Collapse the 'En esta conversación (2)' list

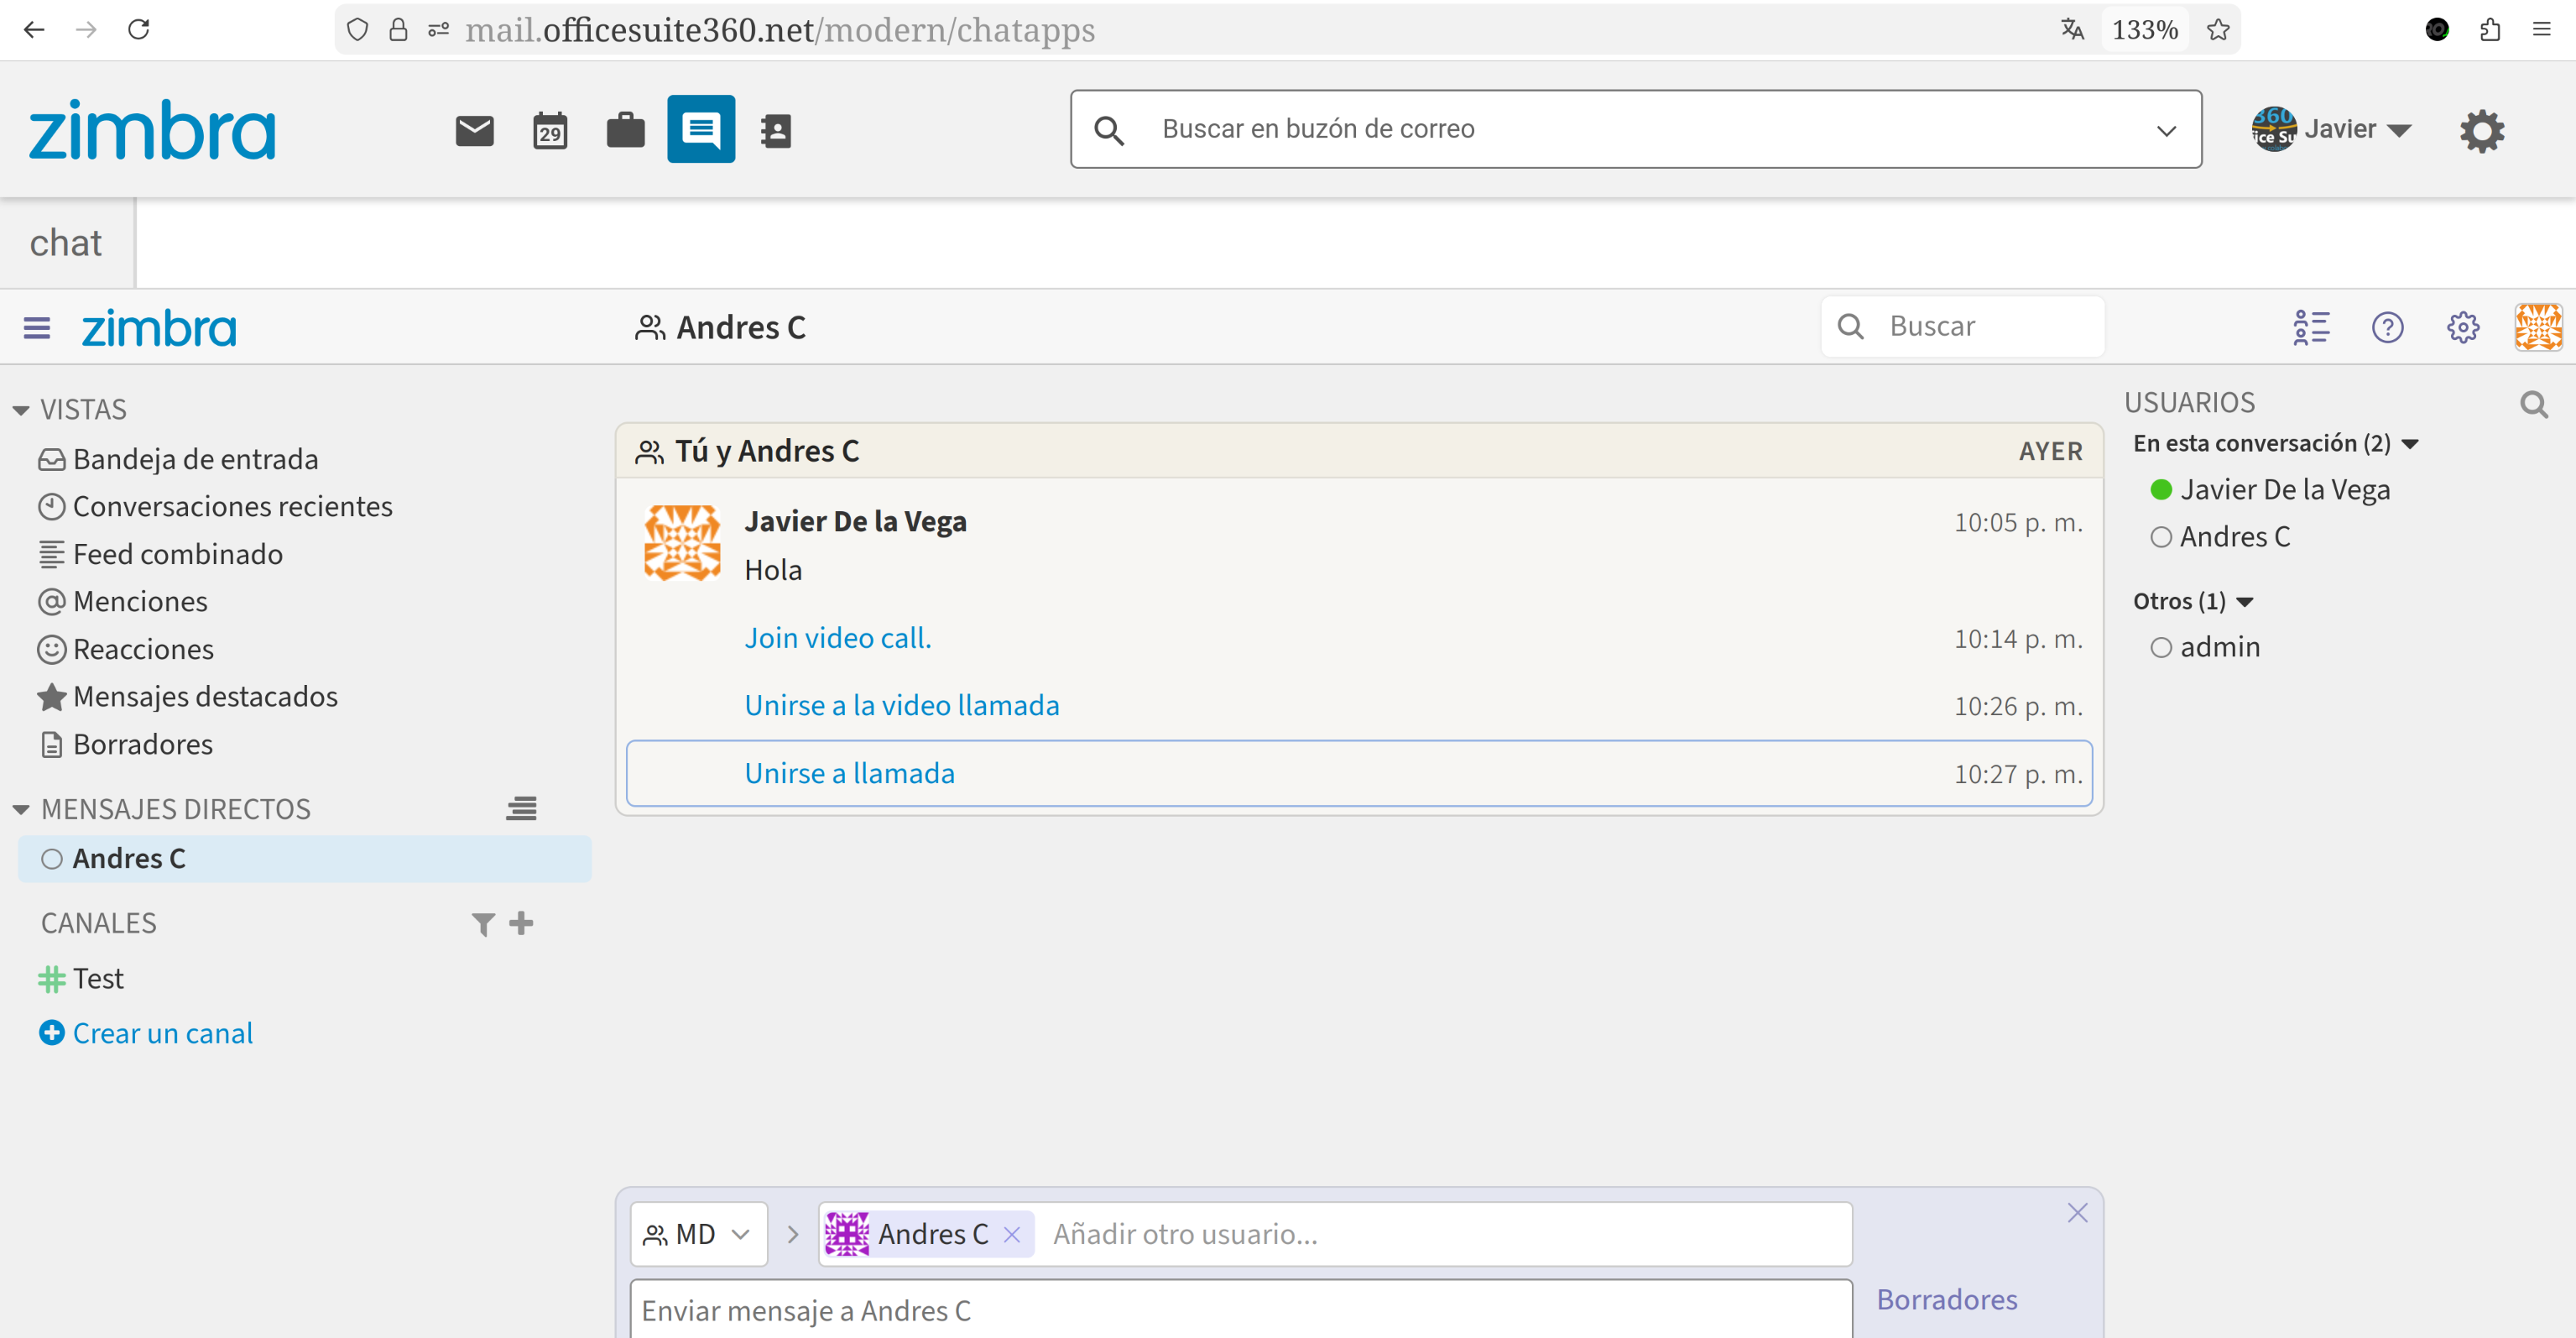2410,444
